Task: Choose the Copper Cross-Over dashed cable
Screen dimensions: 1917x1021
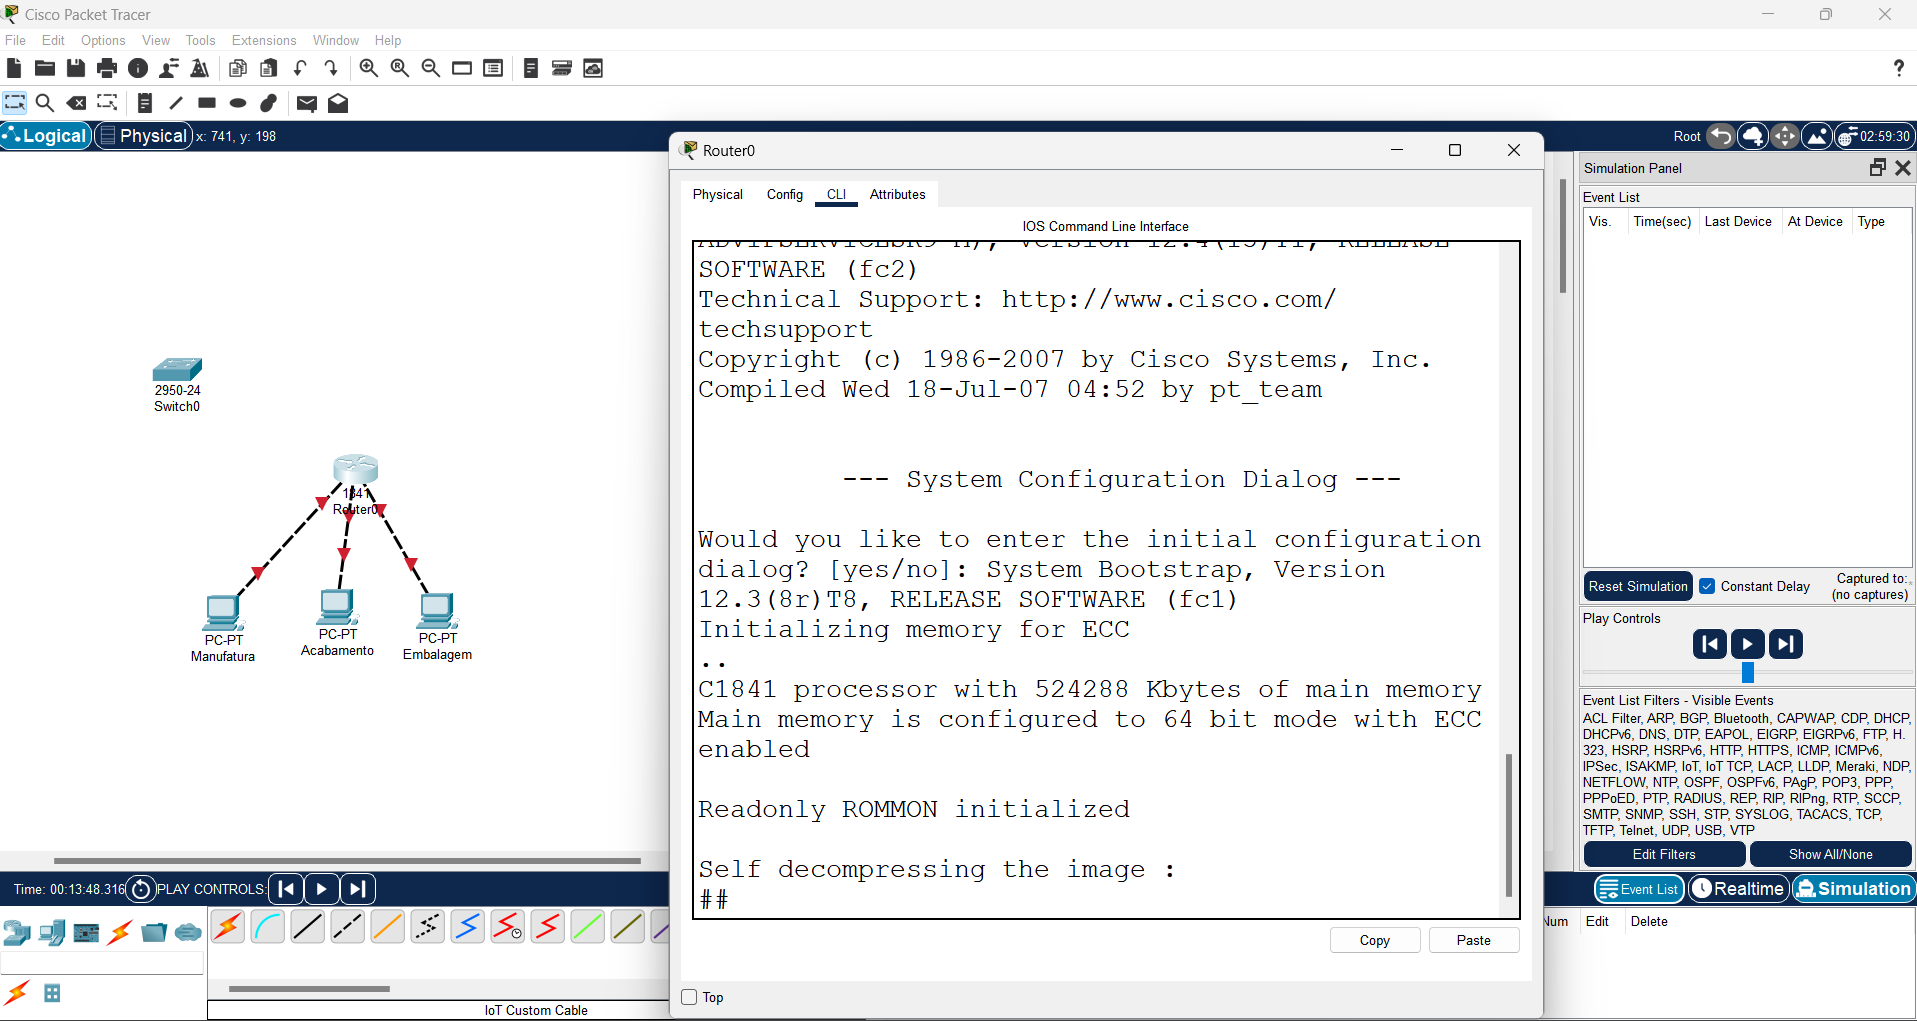Action: click(x=348, y=927)
